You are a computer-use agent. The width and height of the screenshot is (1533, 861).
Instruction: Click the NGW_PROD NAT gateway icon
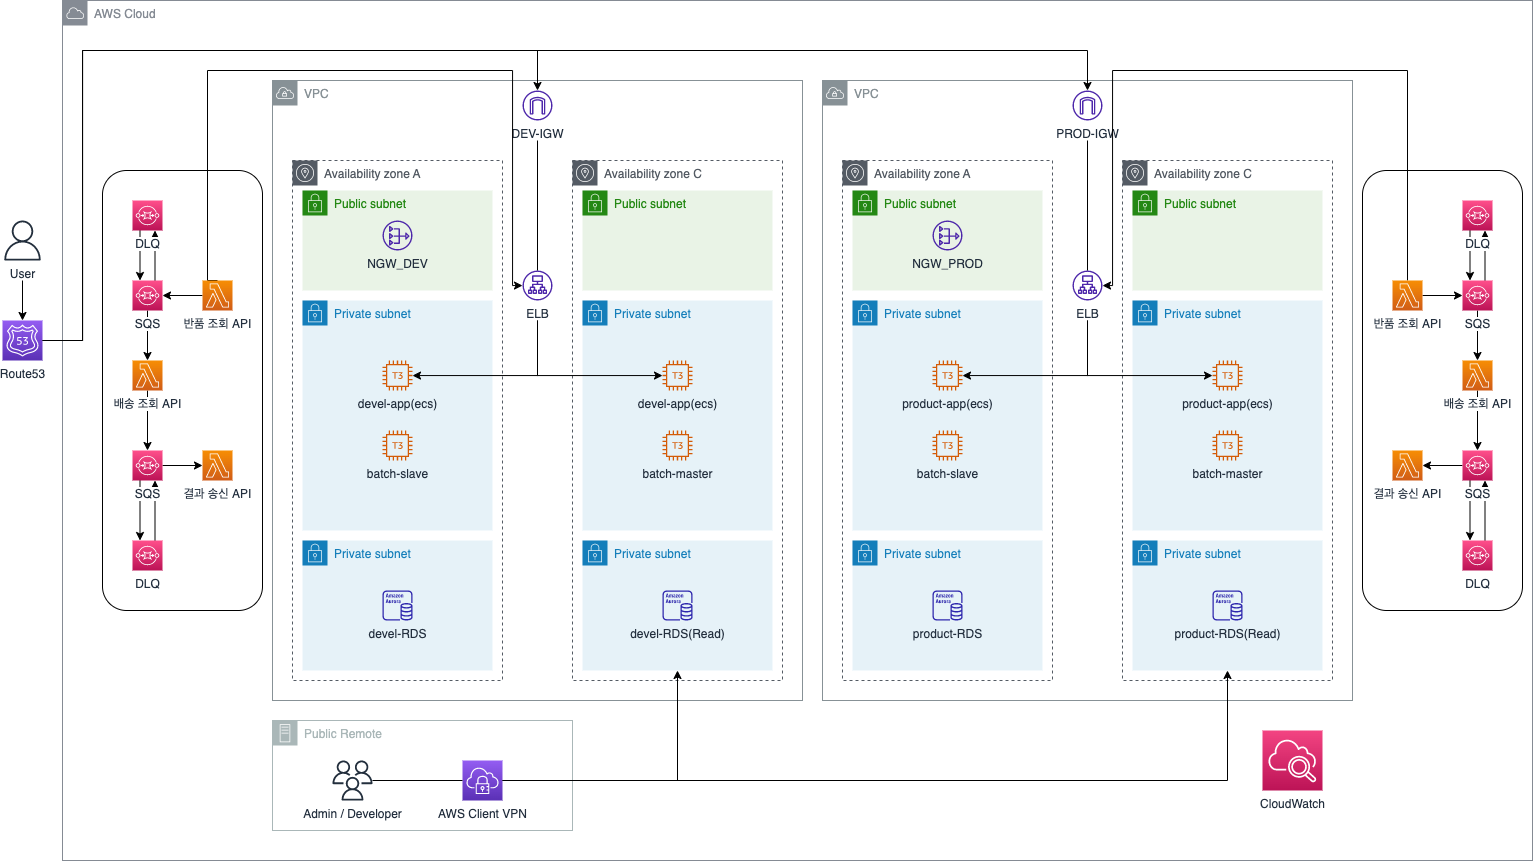click(x=947, y=236)
